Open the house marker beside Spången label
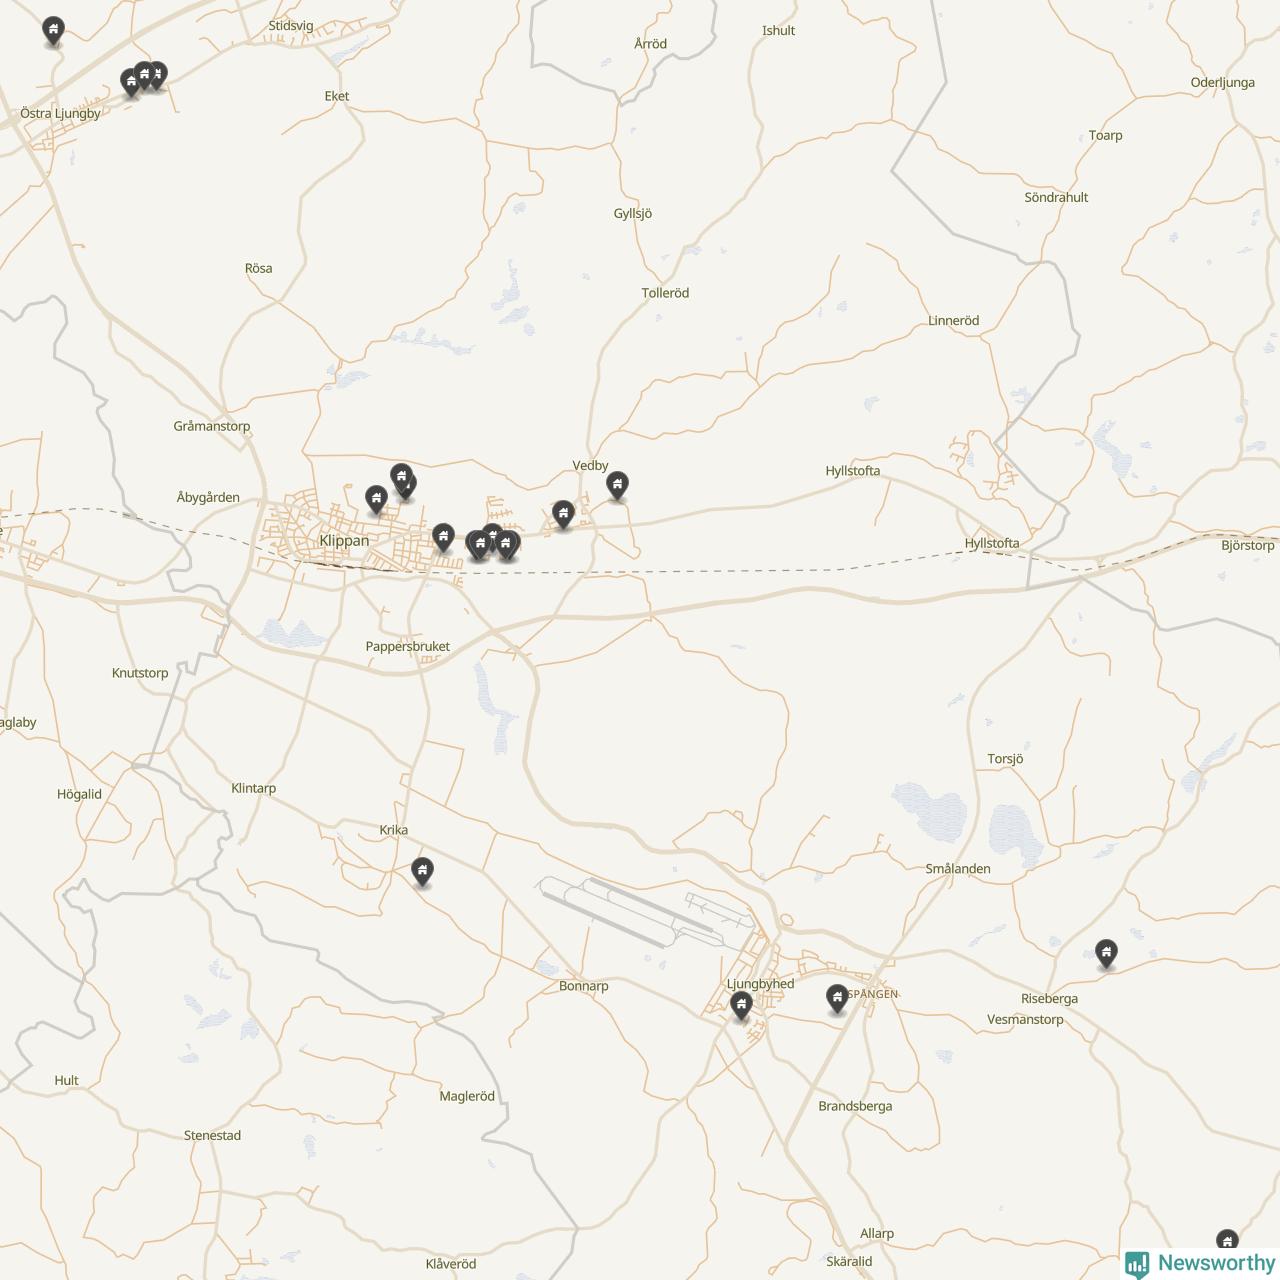The height and width of the screenshot is (1280, 1280). (837, 998)
